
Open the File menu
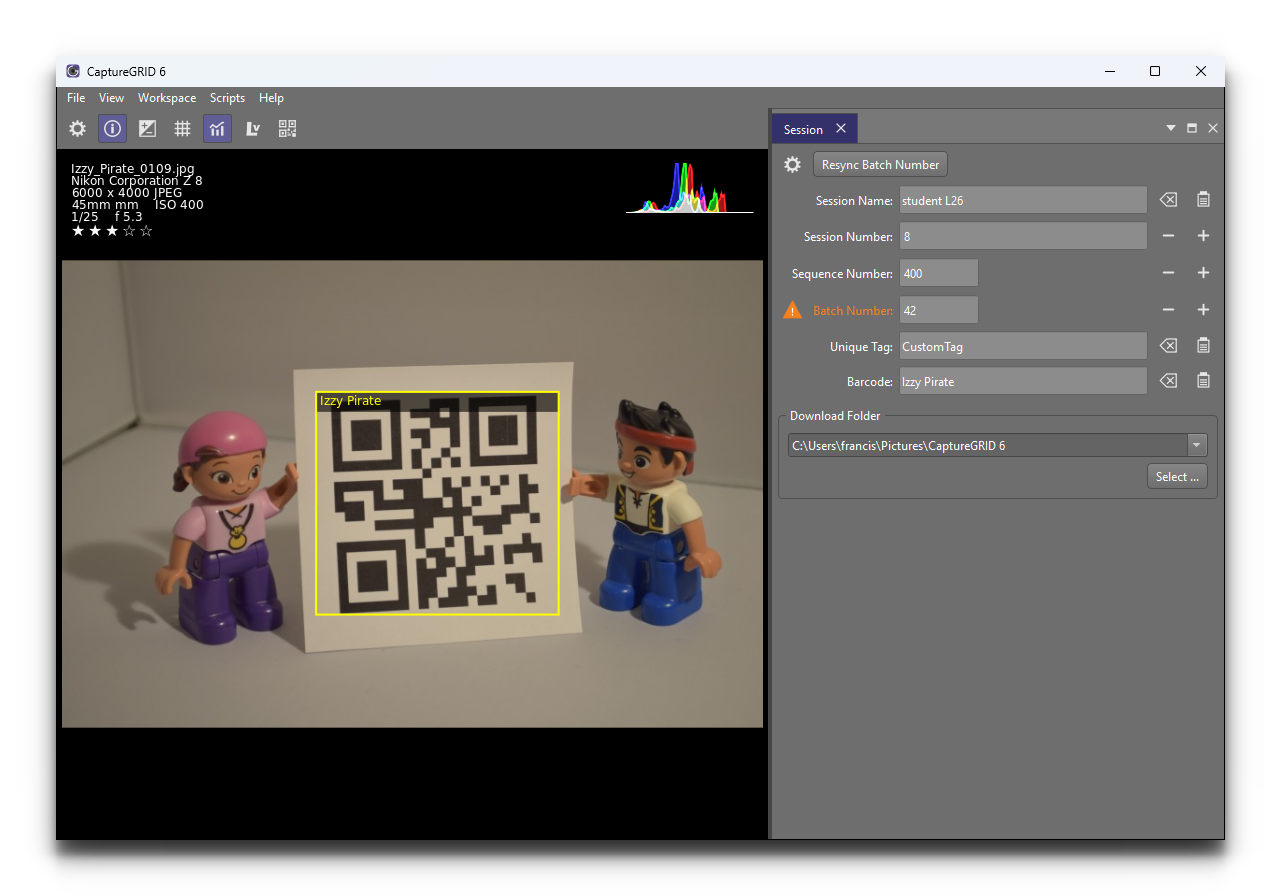pyautogui.click(x=76, y=98)
